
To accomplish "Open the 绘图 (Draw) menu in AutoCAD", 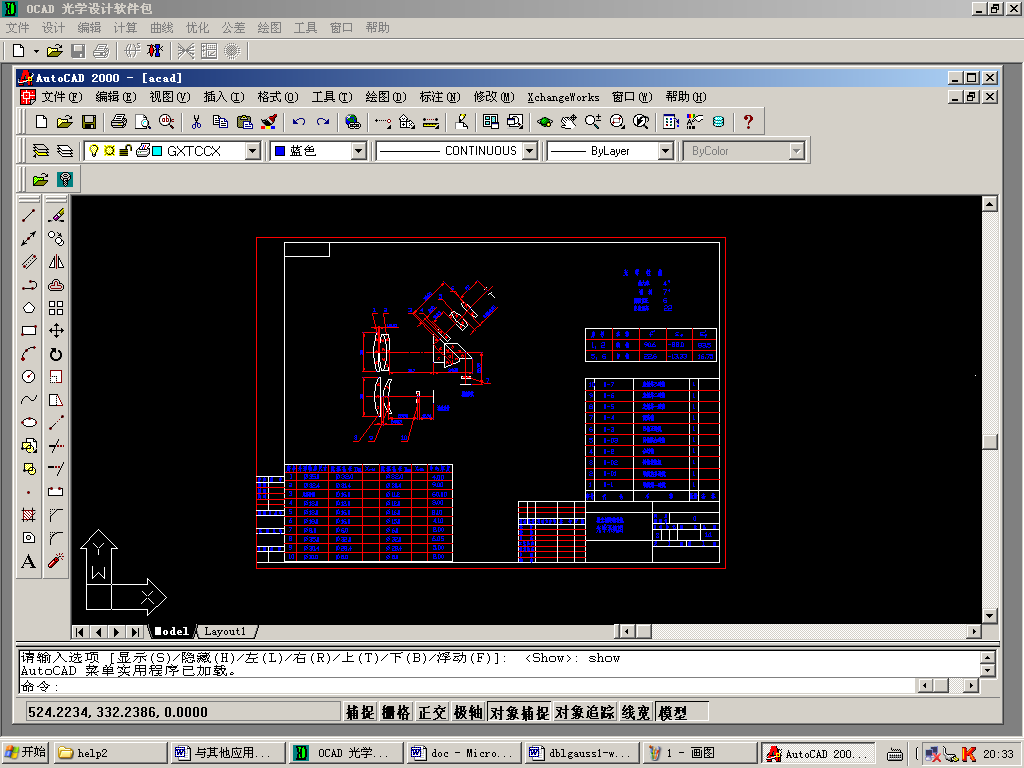I will [385, 97].
